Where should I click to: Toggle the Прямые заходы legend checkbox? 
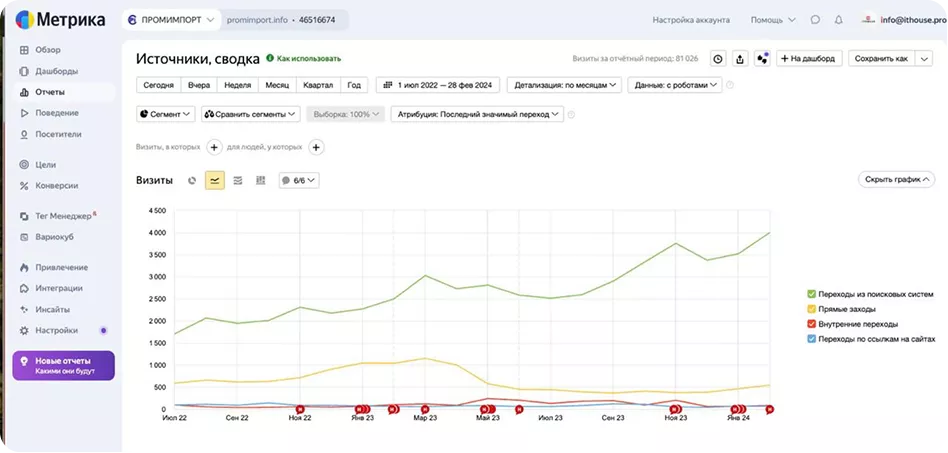(x=811, y=309)
